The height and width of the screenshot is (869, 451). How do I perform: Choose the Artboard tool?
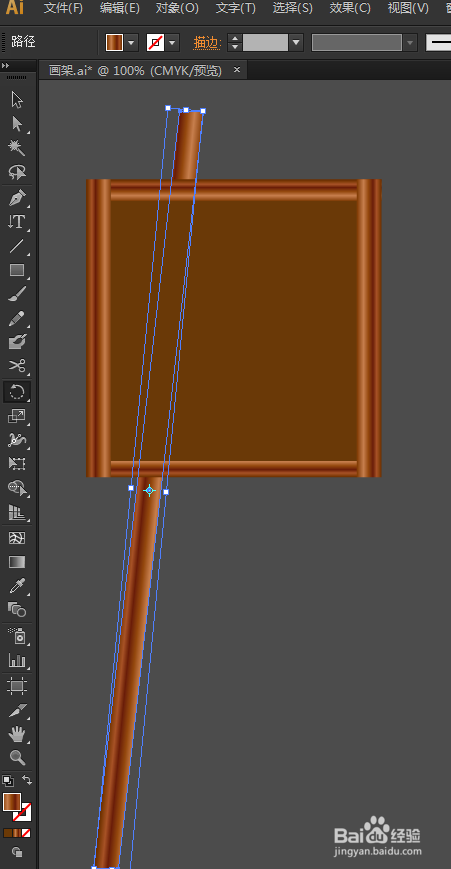pyautogui.click(x=17, y=686)
